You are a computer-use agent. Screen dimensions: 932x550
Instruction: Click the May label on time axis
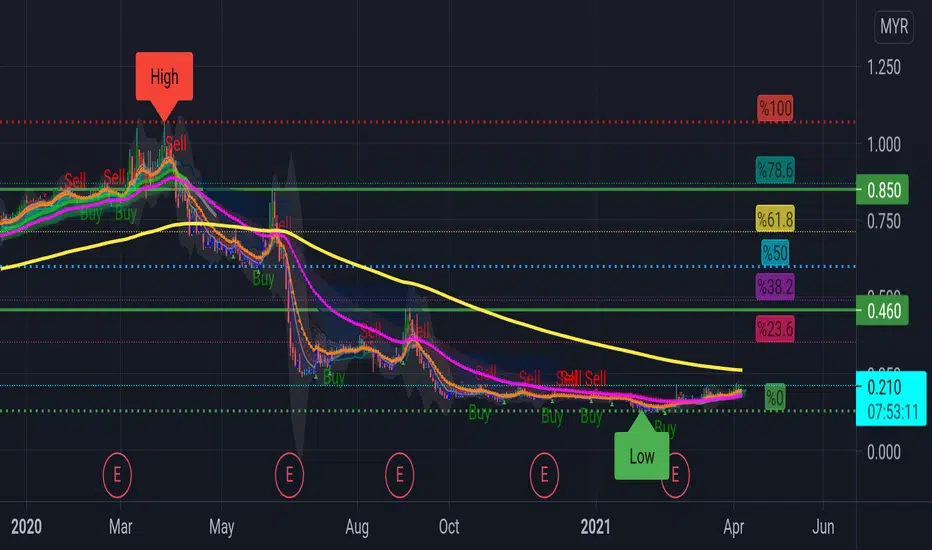coord(222,527)
